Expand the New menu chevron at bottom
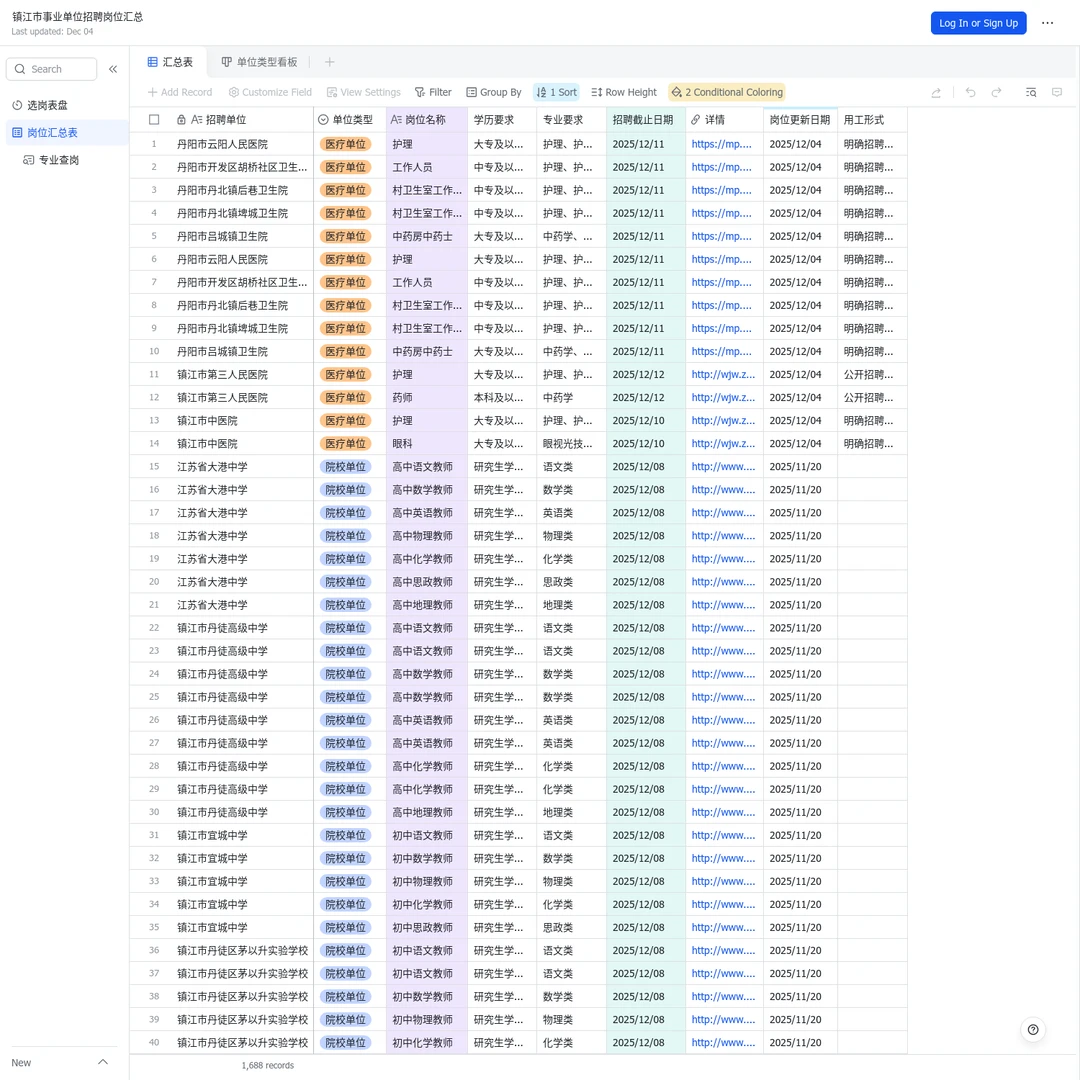 103,1062
